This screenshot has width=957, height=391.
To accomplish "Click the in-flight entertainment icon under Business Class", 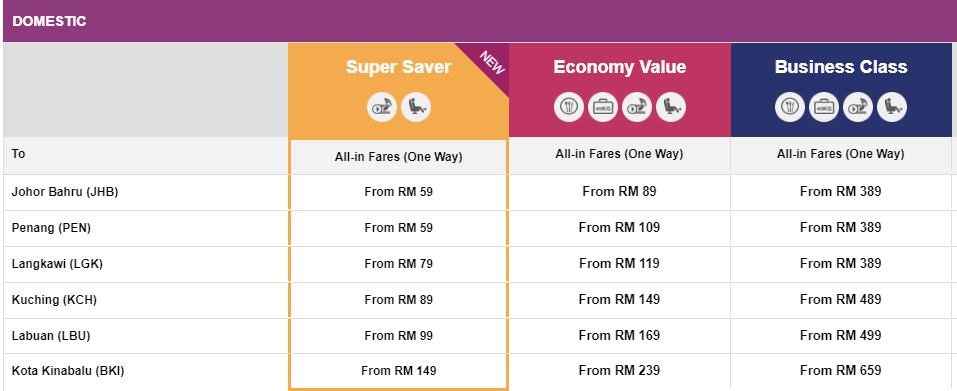I will [858, 108].
